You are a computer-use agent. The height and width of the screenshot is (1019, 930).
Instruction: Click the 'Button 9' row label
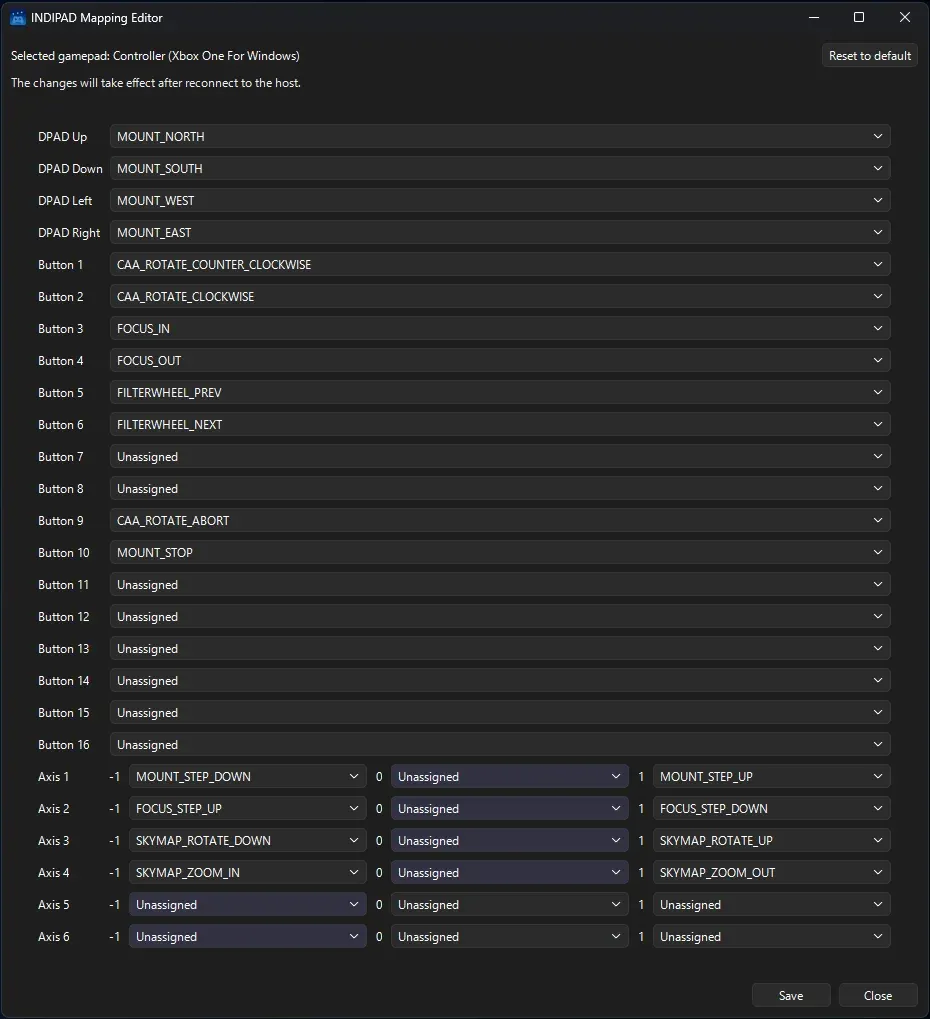click(x=60, y=521)
